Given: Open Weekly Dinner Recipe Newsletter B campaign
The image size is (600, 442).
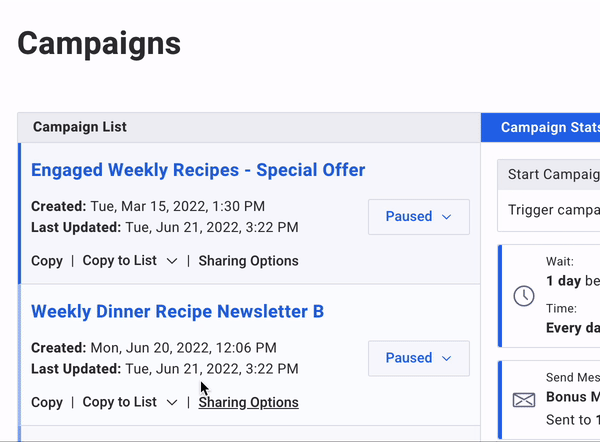Looking at the screenshot, I should 177,312.
